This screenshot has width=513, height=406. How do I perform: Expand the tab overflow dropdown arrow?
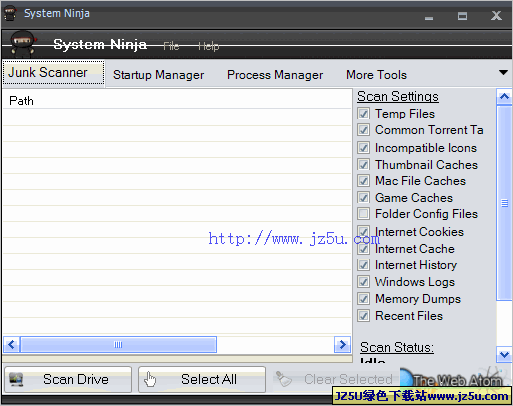pyautogui.click(x=503, y=72)
